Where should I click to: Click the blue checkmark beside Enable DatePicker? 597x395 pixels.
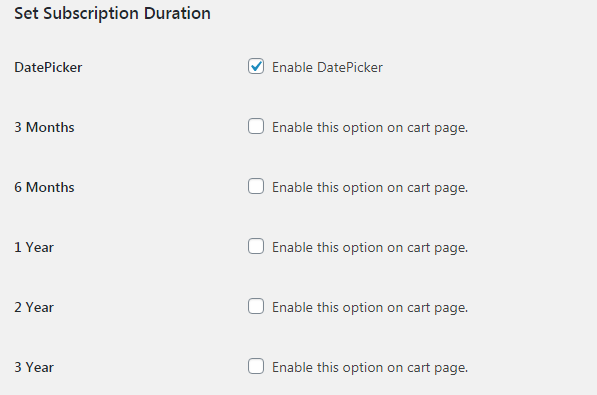click(x=256, y=66)
